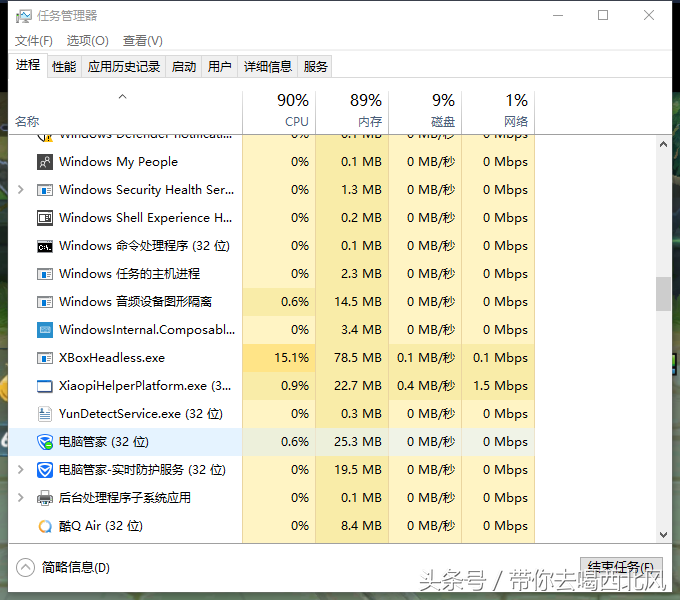The width and height of the screenshot is (680, 600).
Task: Select the Windows 任务的主机进程 name
Action: coord(130,274)
